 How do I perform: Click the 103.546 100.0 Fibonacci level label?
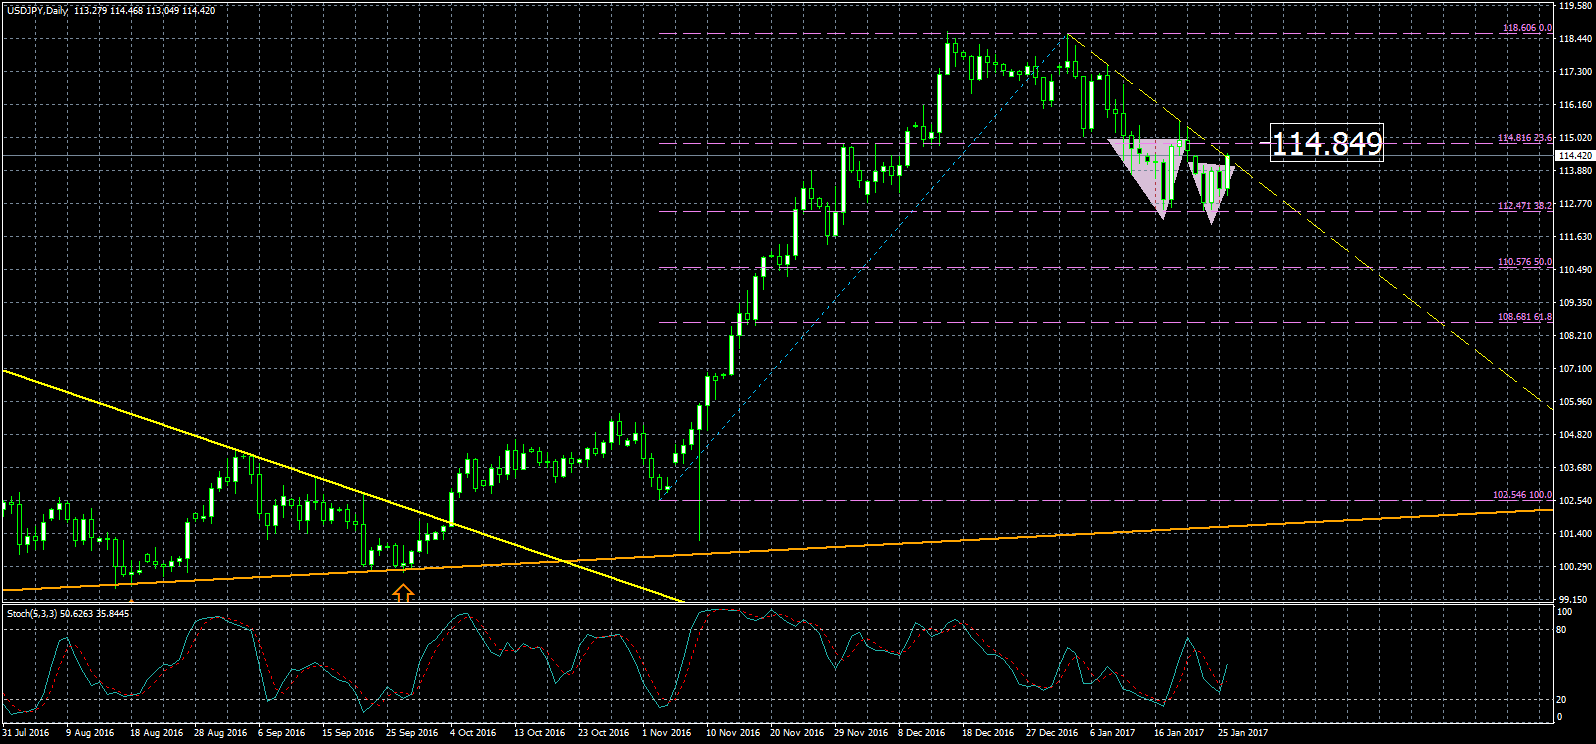[x=1522, y=495]
